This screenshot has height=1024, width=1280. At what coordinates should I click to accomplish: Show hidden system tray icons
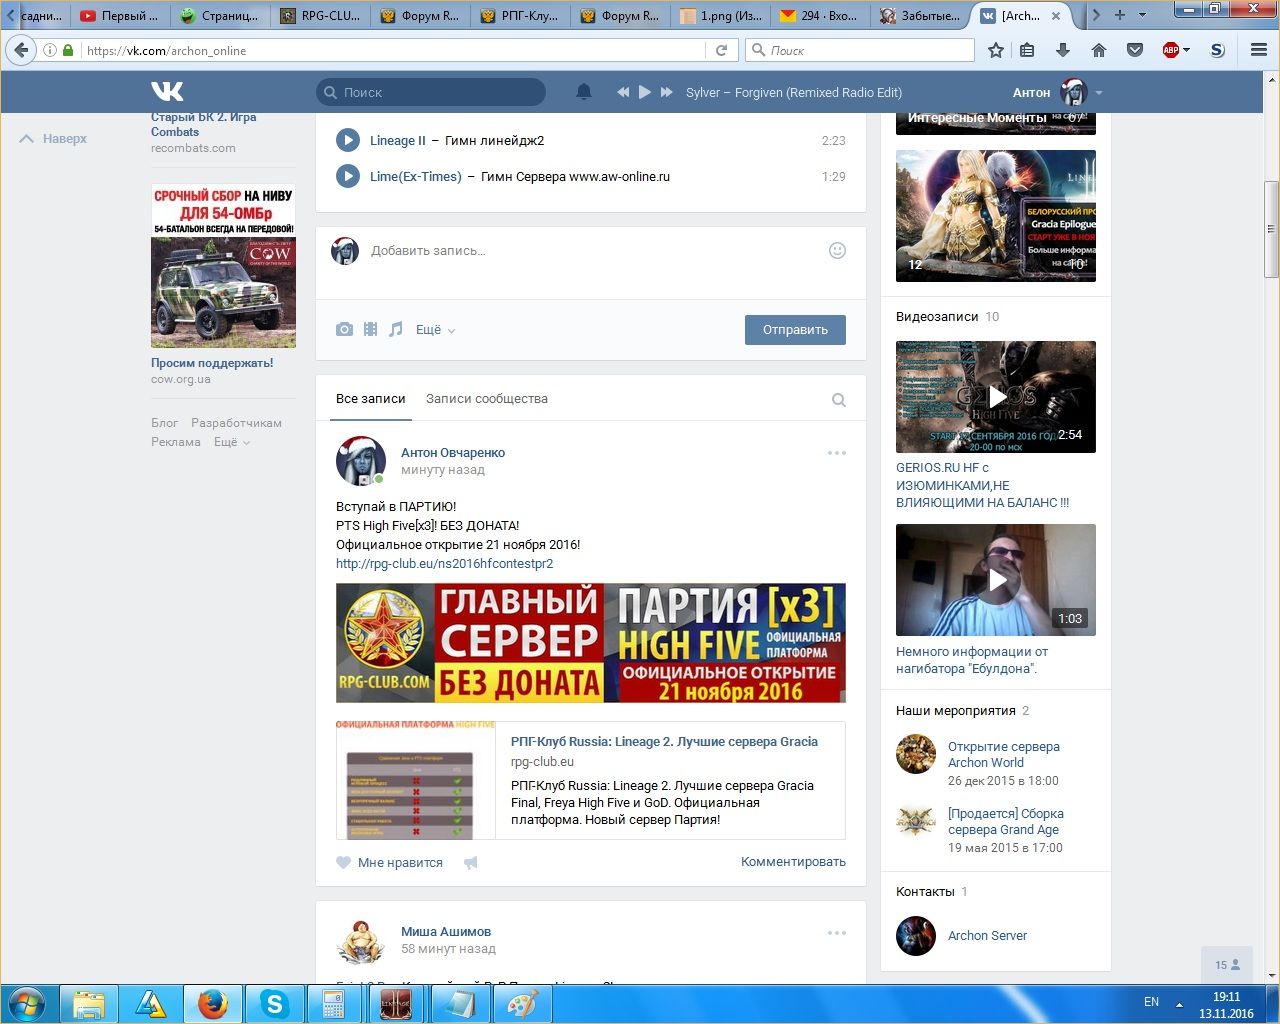pos(1179,1003)
